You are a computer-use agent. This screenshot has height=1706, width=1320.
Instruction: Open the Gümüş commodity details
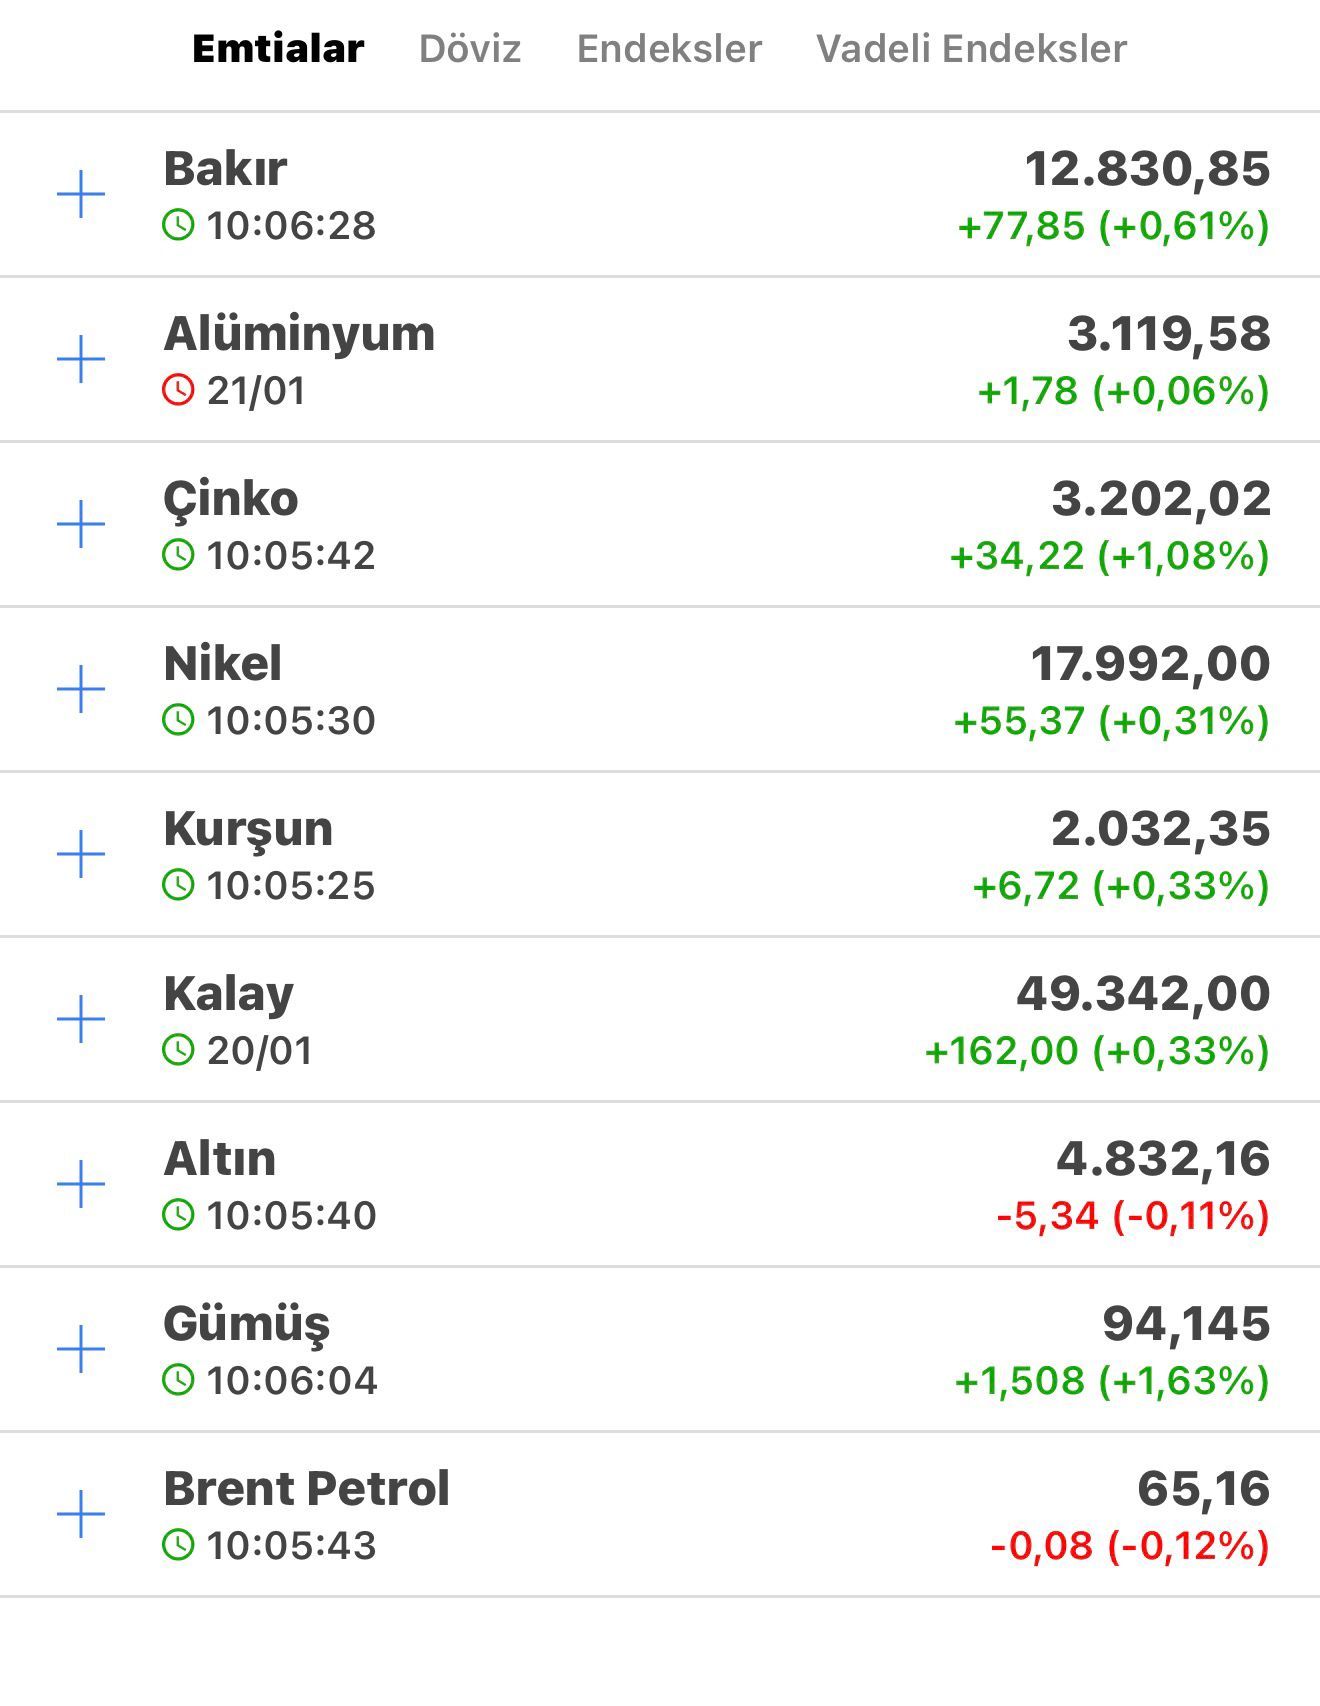[247, 1324]
